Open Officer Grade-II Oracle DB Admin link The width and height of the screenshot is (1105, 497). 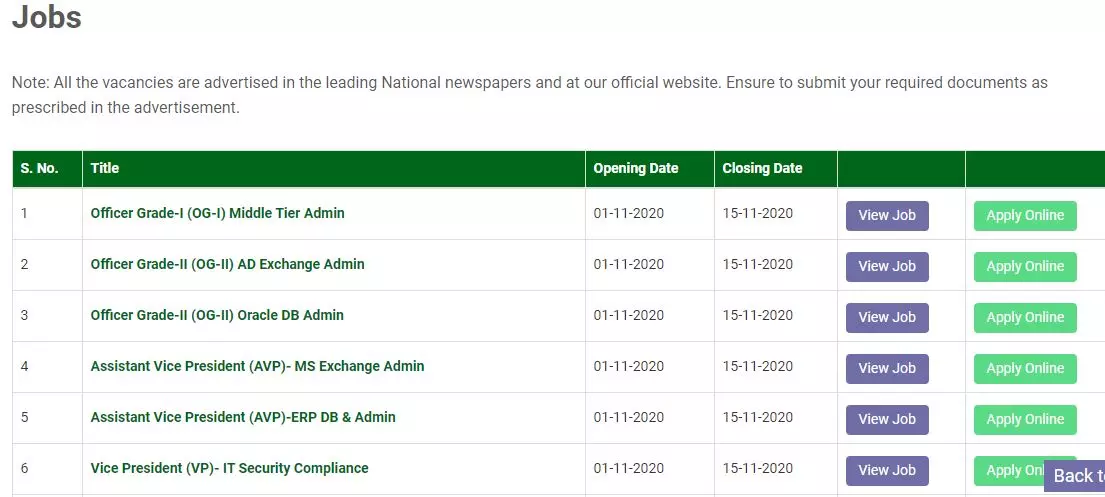click(x=217, y=315)
